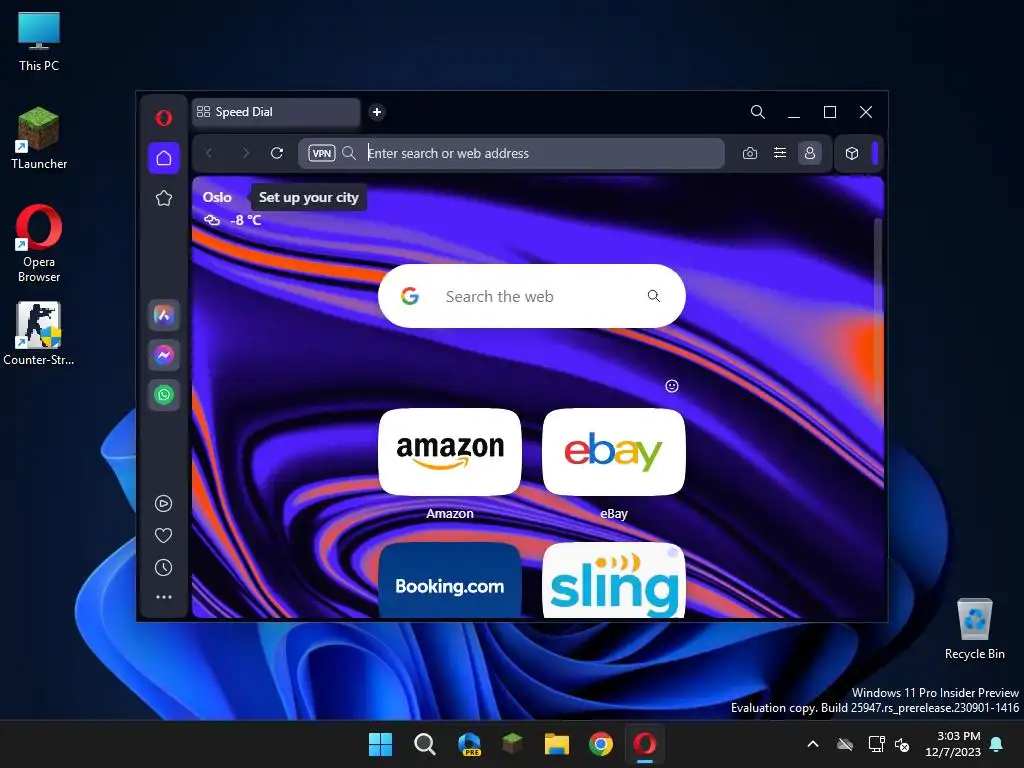Image resolution: width=1024 pixels, height=768 pixels.
Task: Click the magnifier in Google search box
Action: 653,296
